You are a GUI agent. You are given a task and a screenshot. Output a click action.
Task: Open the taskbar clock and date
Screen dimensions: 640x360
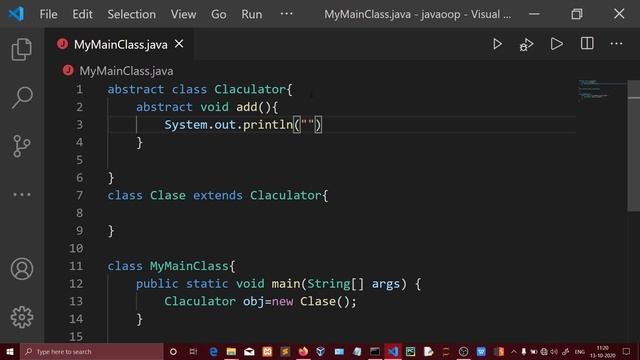(x=603, y=351)
